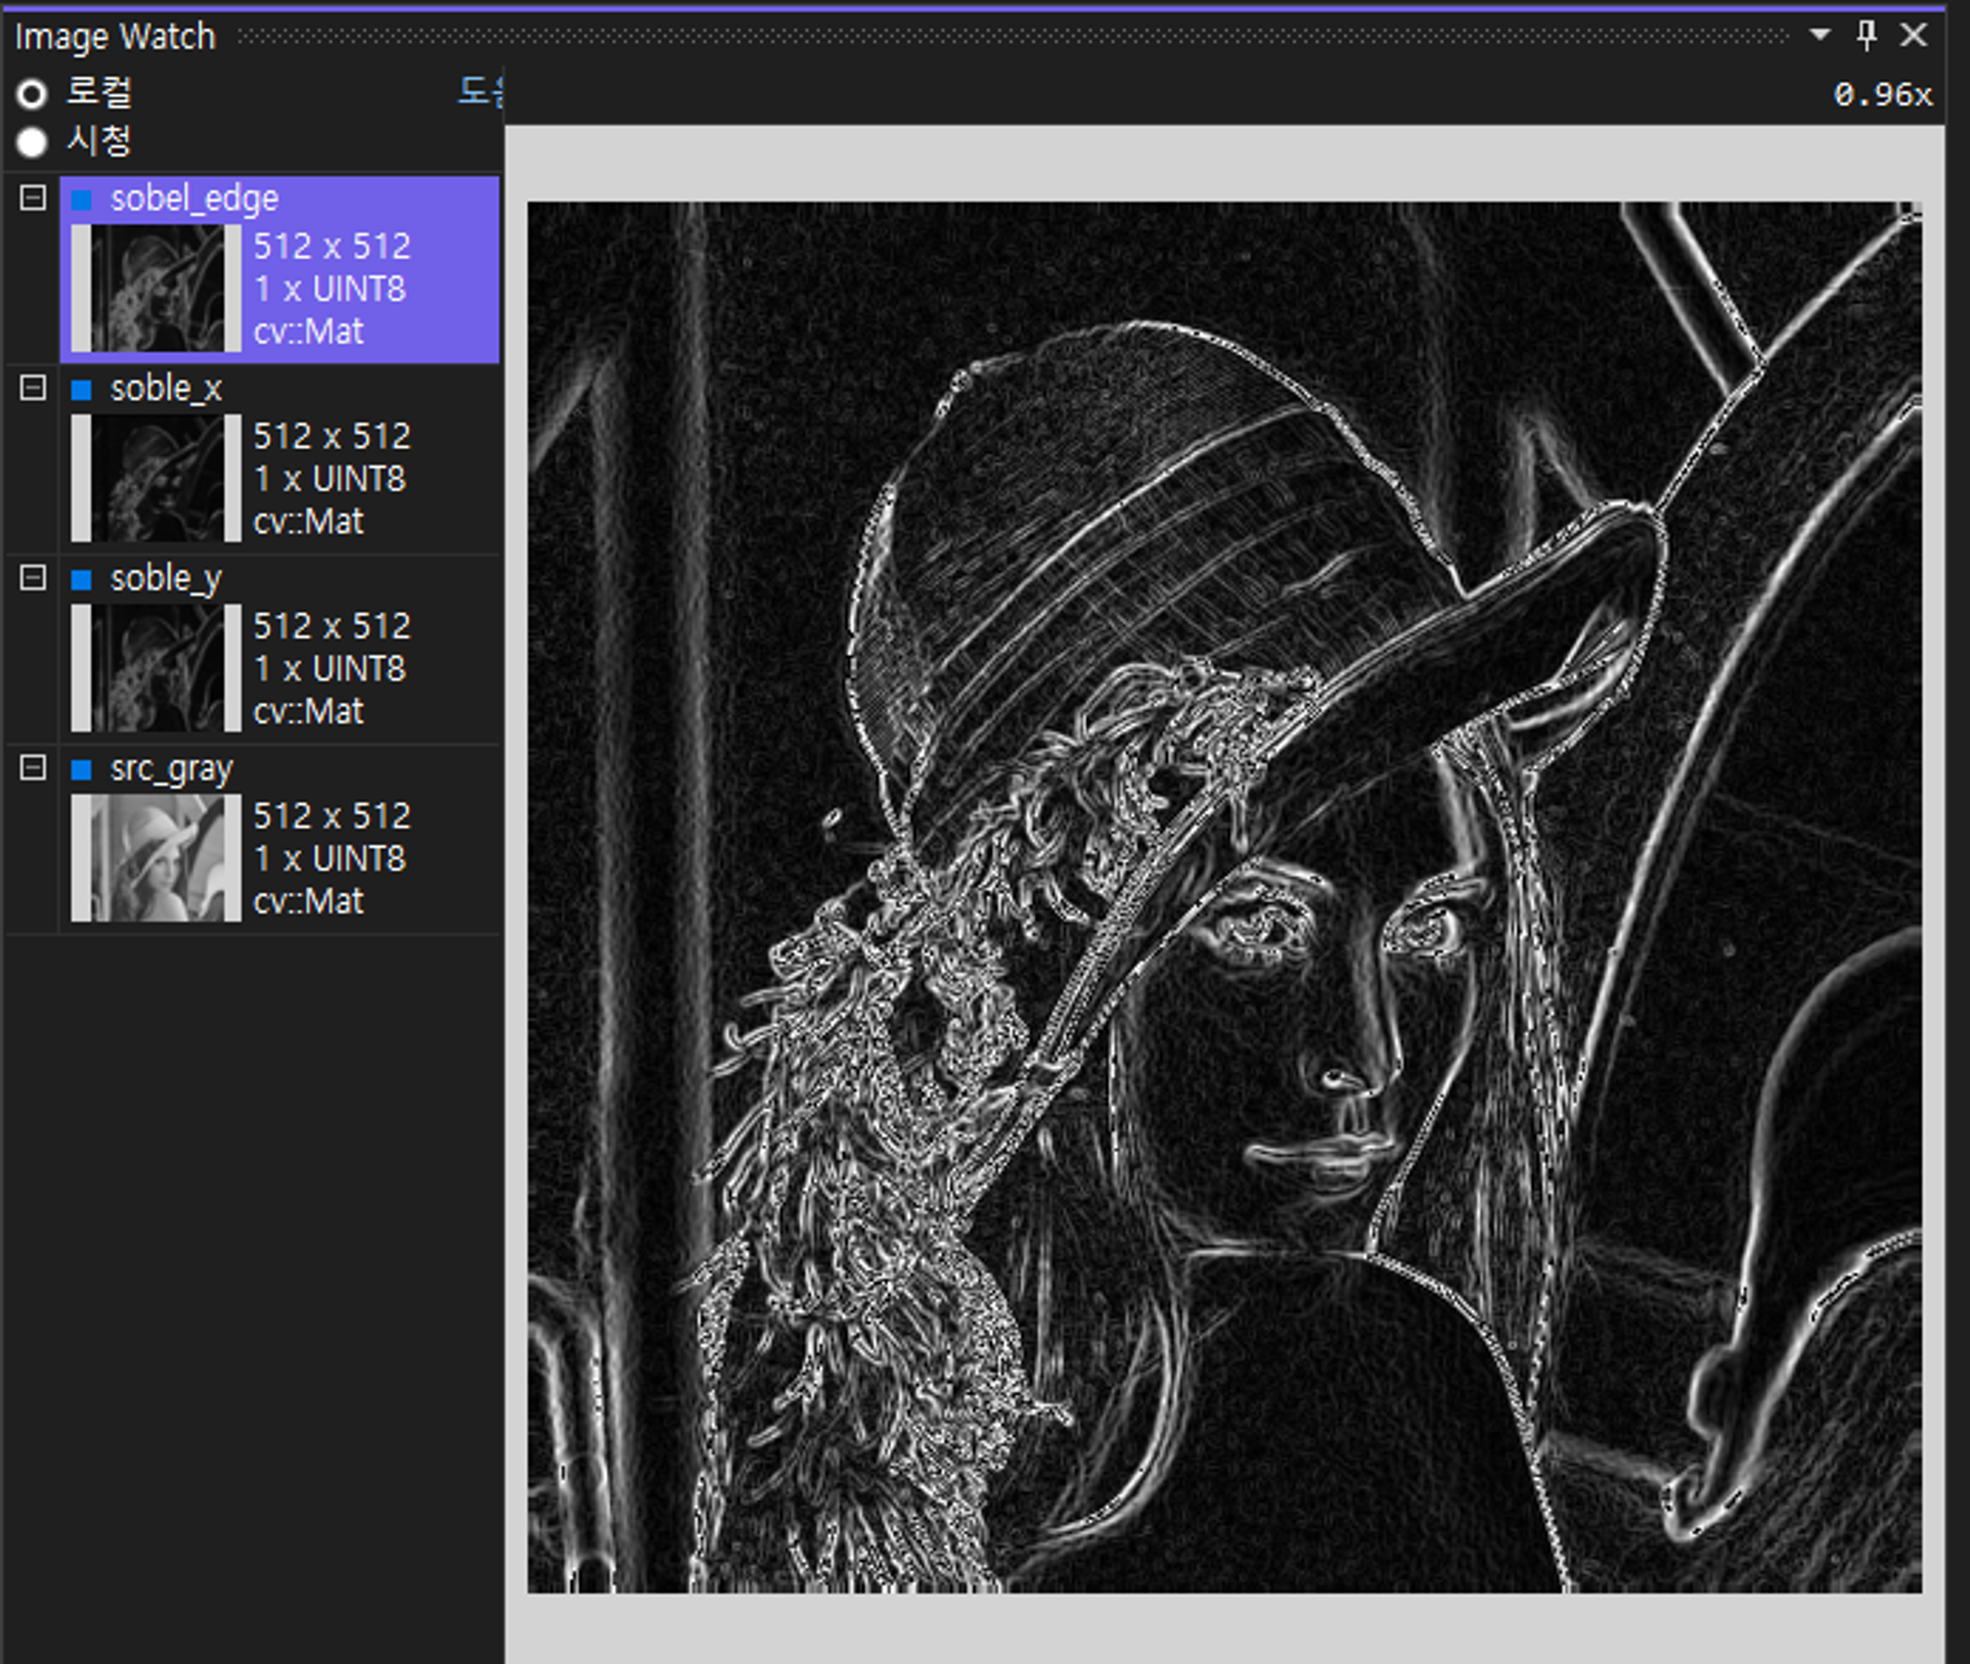Collapse the src_gray entry
Viewport: 1970px width, 1664px height.
pyautogui.click(x=33, y=768)
